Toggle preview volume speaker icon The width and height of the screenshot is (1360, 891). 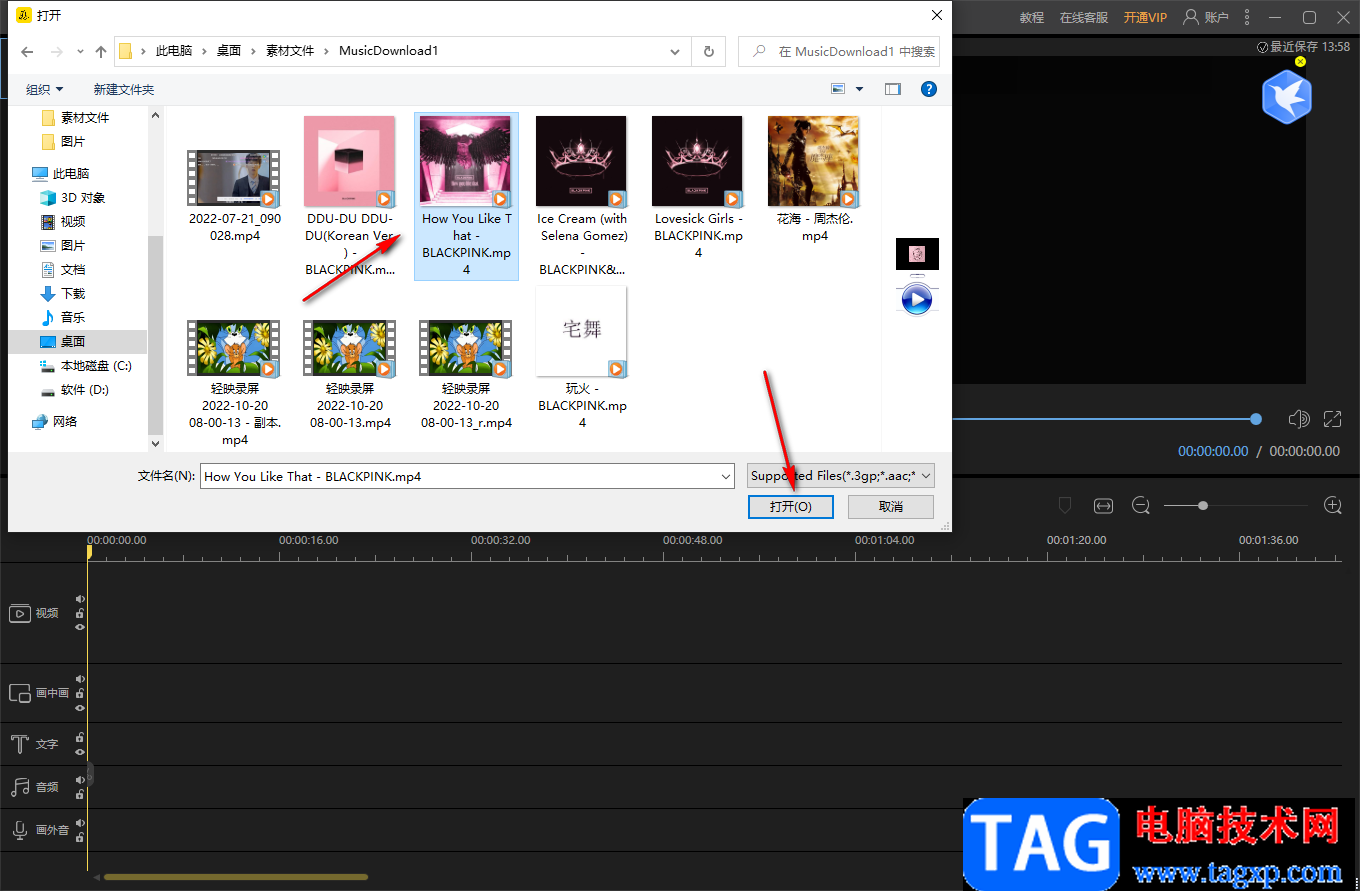coord(1299,419)
